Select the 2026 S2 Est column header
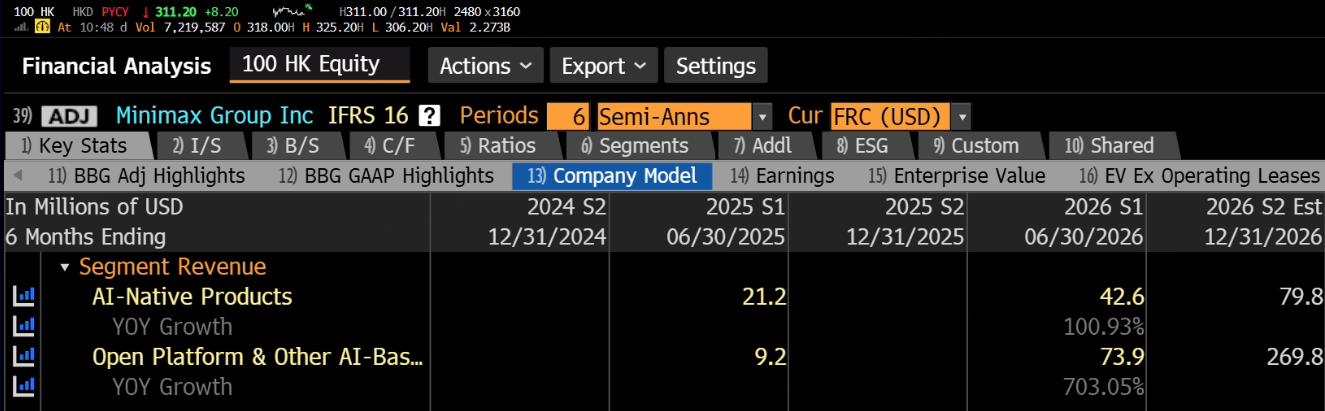 click(1265, 207)
